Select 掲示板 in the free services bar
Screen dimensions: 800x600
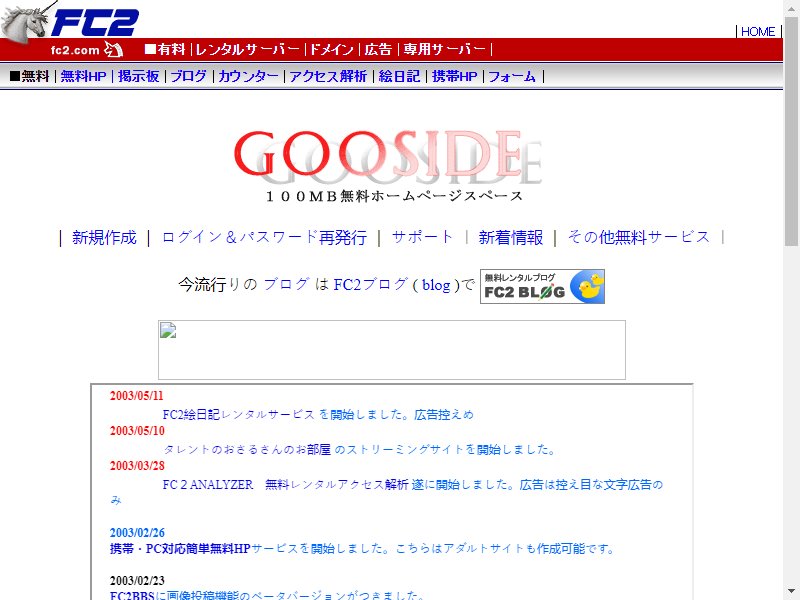139,77
